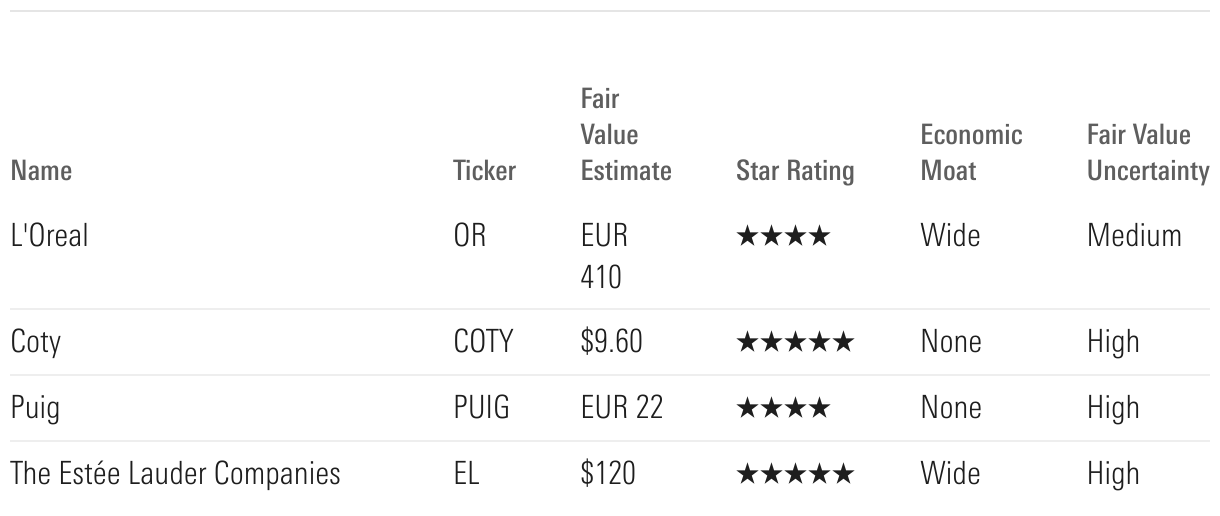The width and height of the screenshot is (1220, 516).
Task: Click the $9.60 fair value for Coty
Action: [x=611, y=342]
